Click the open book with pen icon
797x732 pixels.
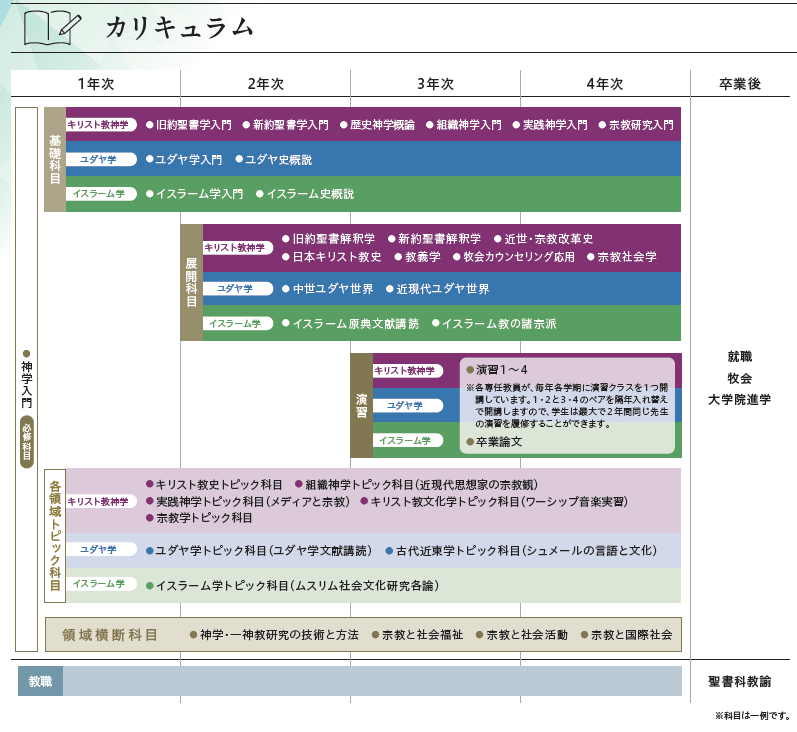pyautogui.click(x=52, y=27)
